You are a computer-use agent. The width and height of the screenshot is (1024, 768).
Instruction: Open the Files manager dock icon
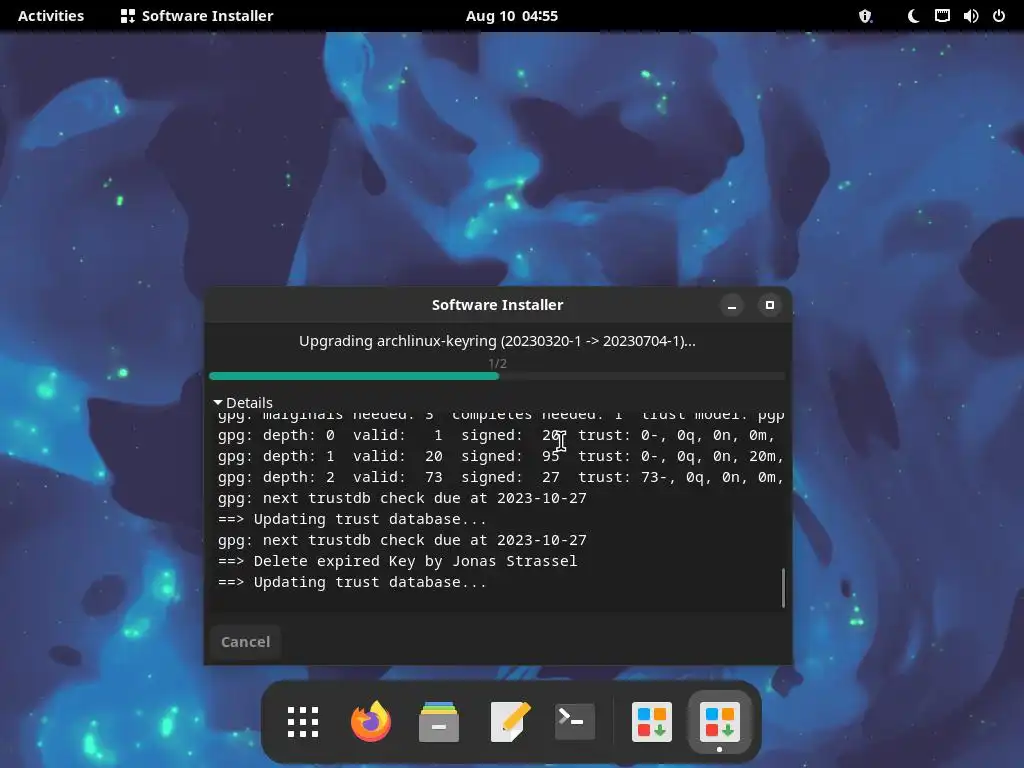pos(439,722)
